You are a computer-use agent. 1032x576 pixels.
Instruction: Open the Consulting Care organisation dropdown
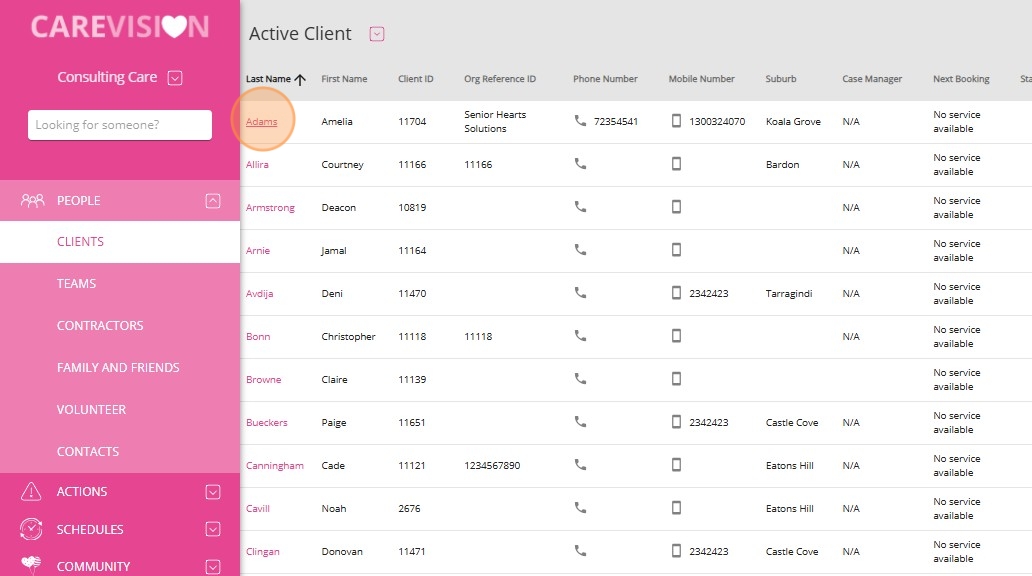(x=174, y=78)
